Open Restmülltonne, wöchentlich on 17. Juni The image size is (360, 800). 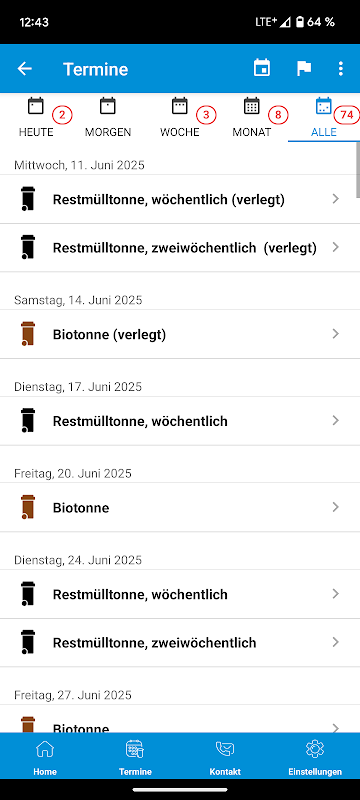pos(180,421)
